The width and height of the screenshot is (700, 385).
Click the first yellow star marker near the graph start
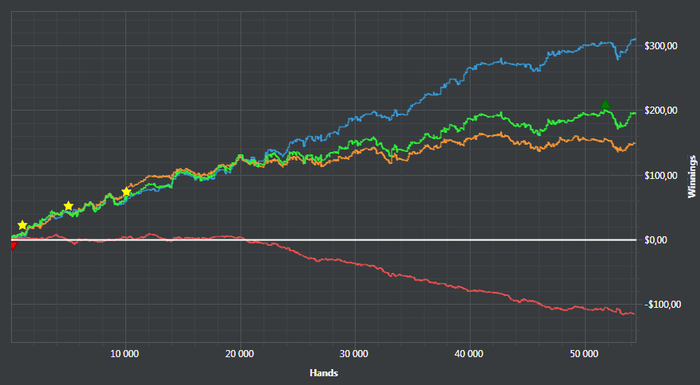point(22,225)
